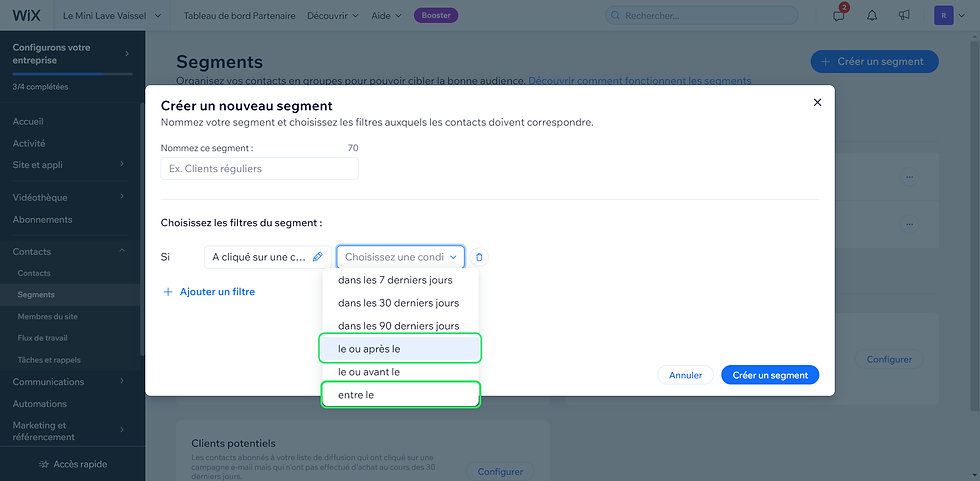Open the Le Mini Lave Vaissel site selector
This screenshot has width=980, height=481.
[112, 16]
